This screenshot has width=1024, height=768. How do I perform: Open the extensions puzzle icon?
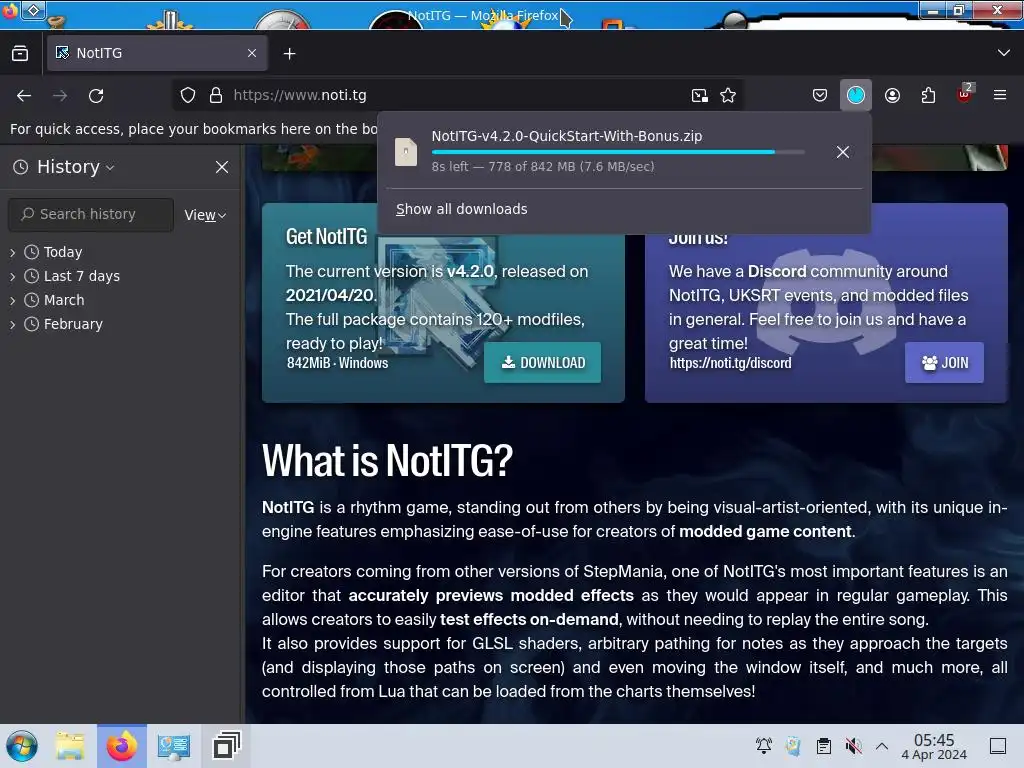pos(928,96)
